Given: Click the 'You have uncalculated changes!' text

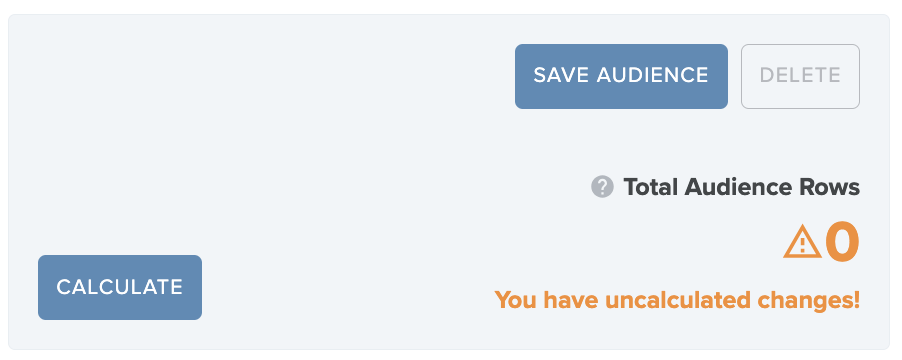Looking at the screenshot, I should [x=677, y=300].
